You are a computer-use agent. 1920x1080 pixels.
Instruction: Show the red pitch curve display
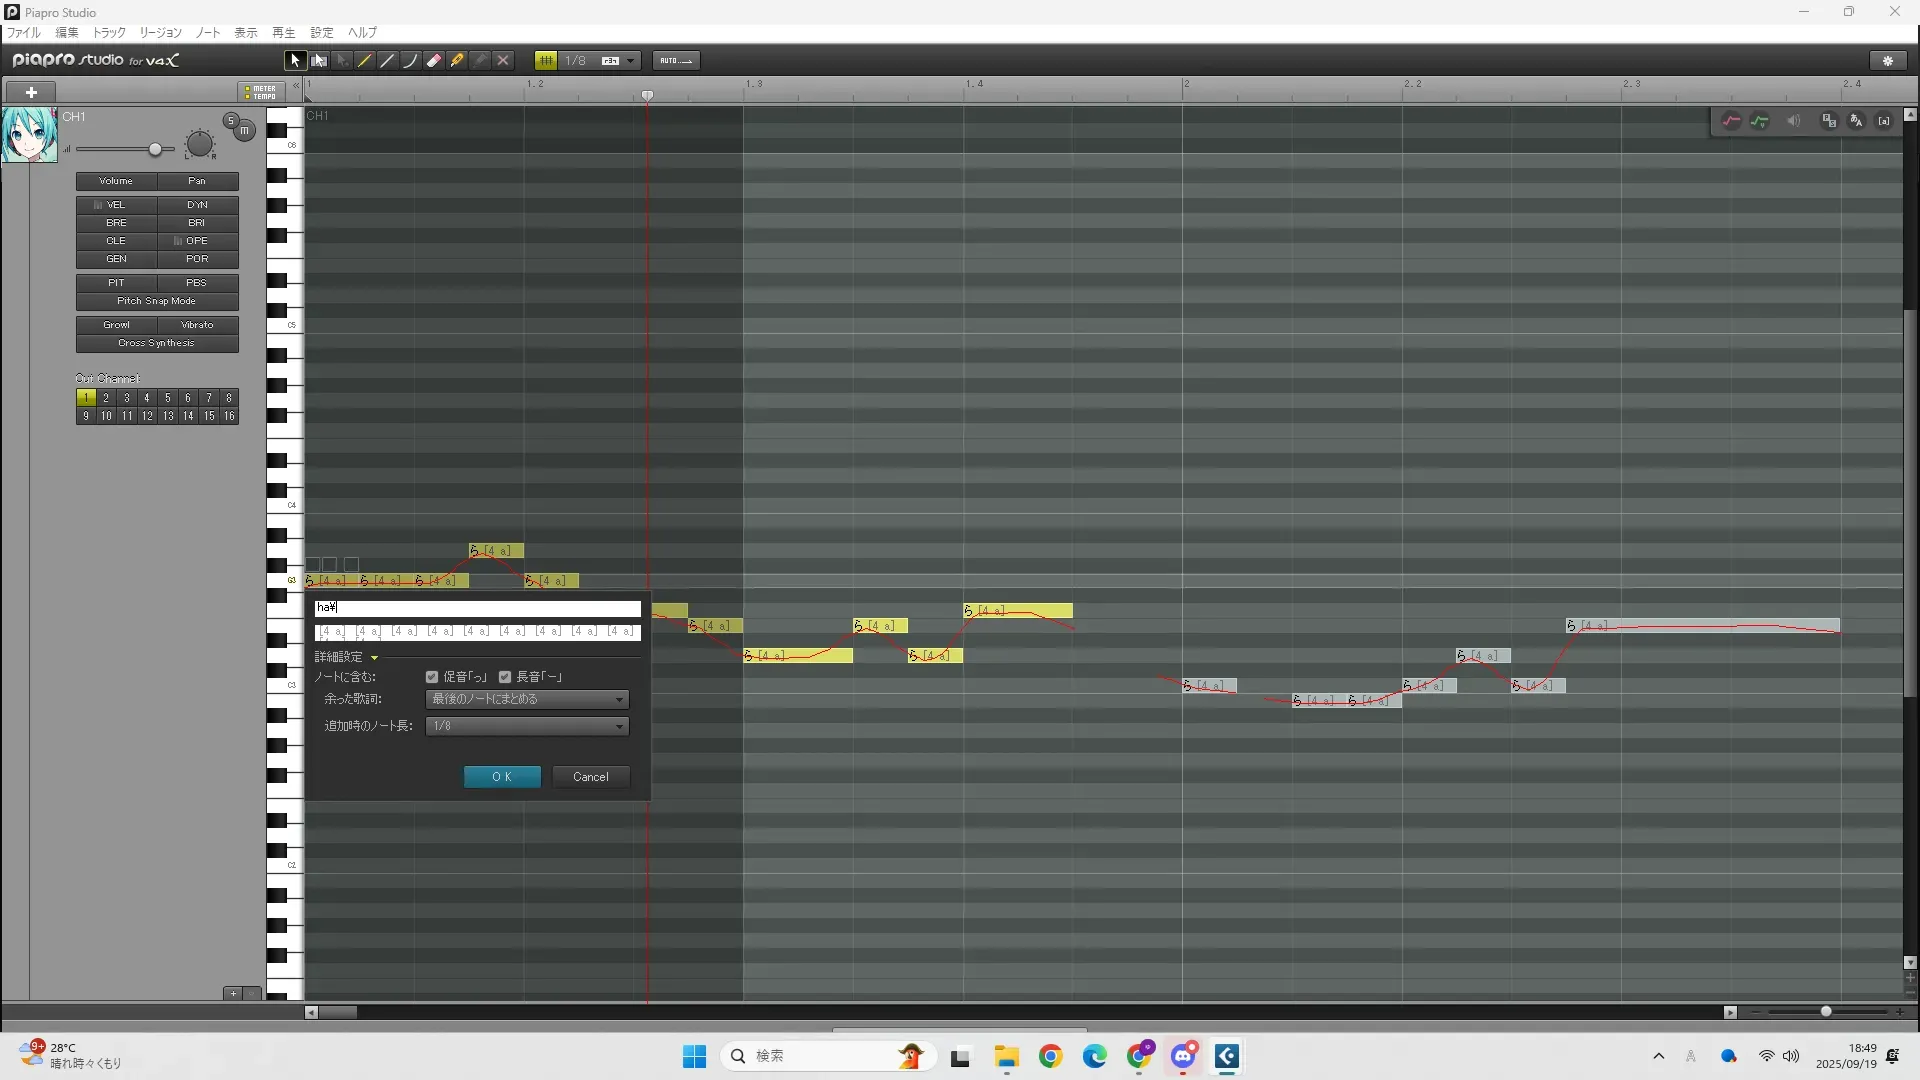1731,121
